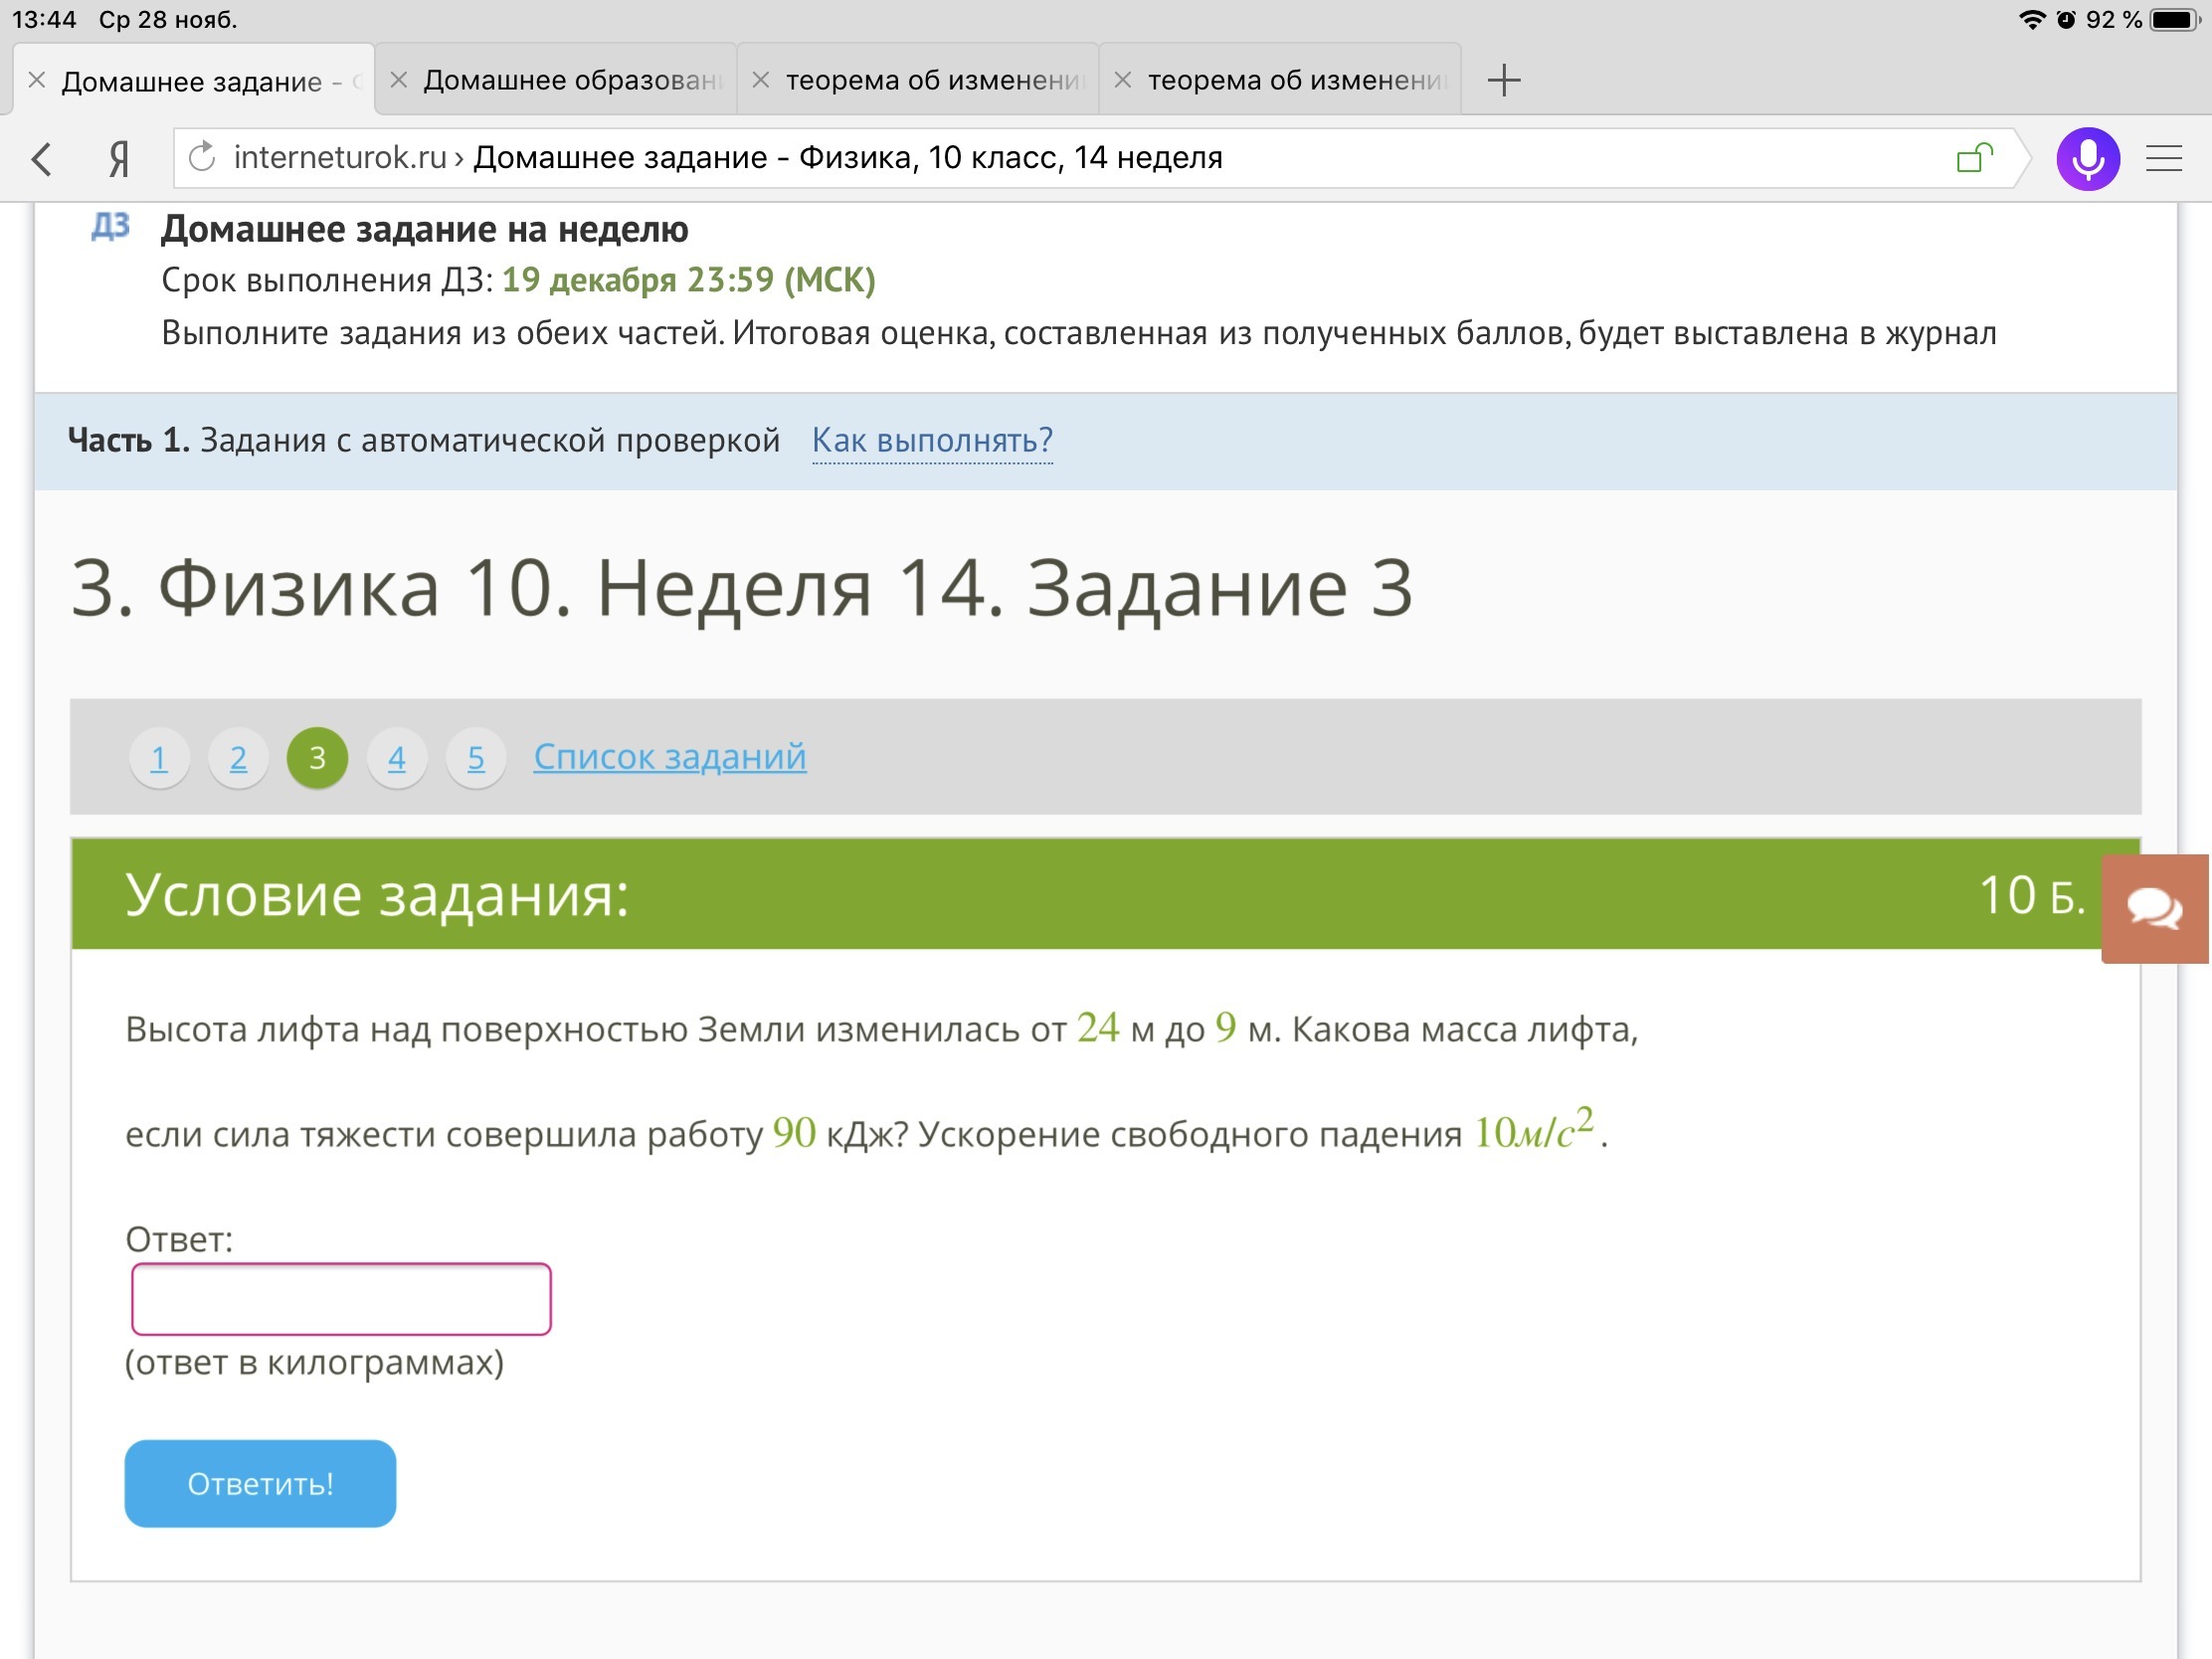Go to task number 2
Screen dimensions: 2212x1659
pyautogui.click(x=238, y=758)
